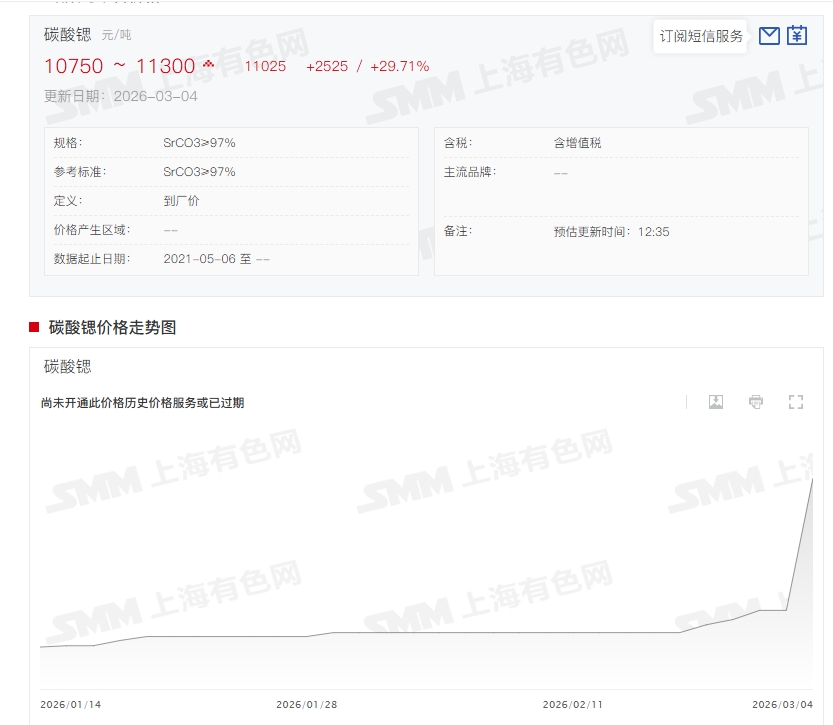833x725 pixels.
Task: Click the 备注 field label
Action: click(458, 231)
